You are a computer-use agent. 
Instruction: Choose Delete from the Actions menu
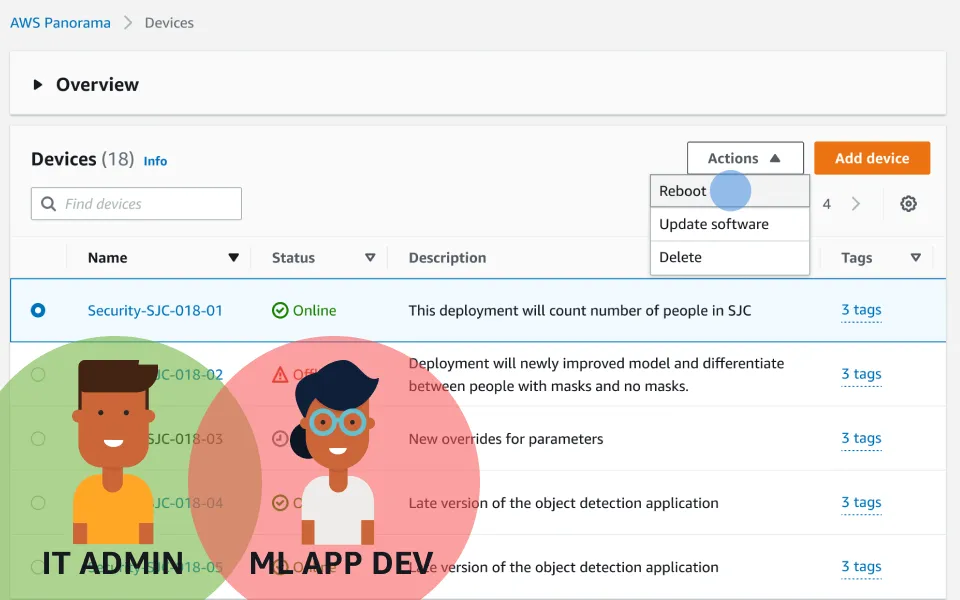point(730,257)
